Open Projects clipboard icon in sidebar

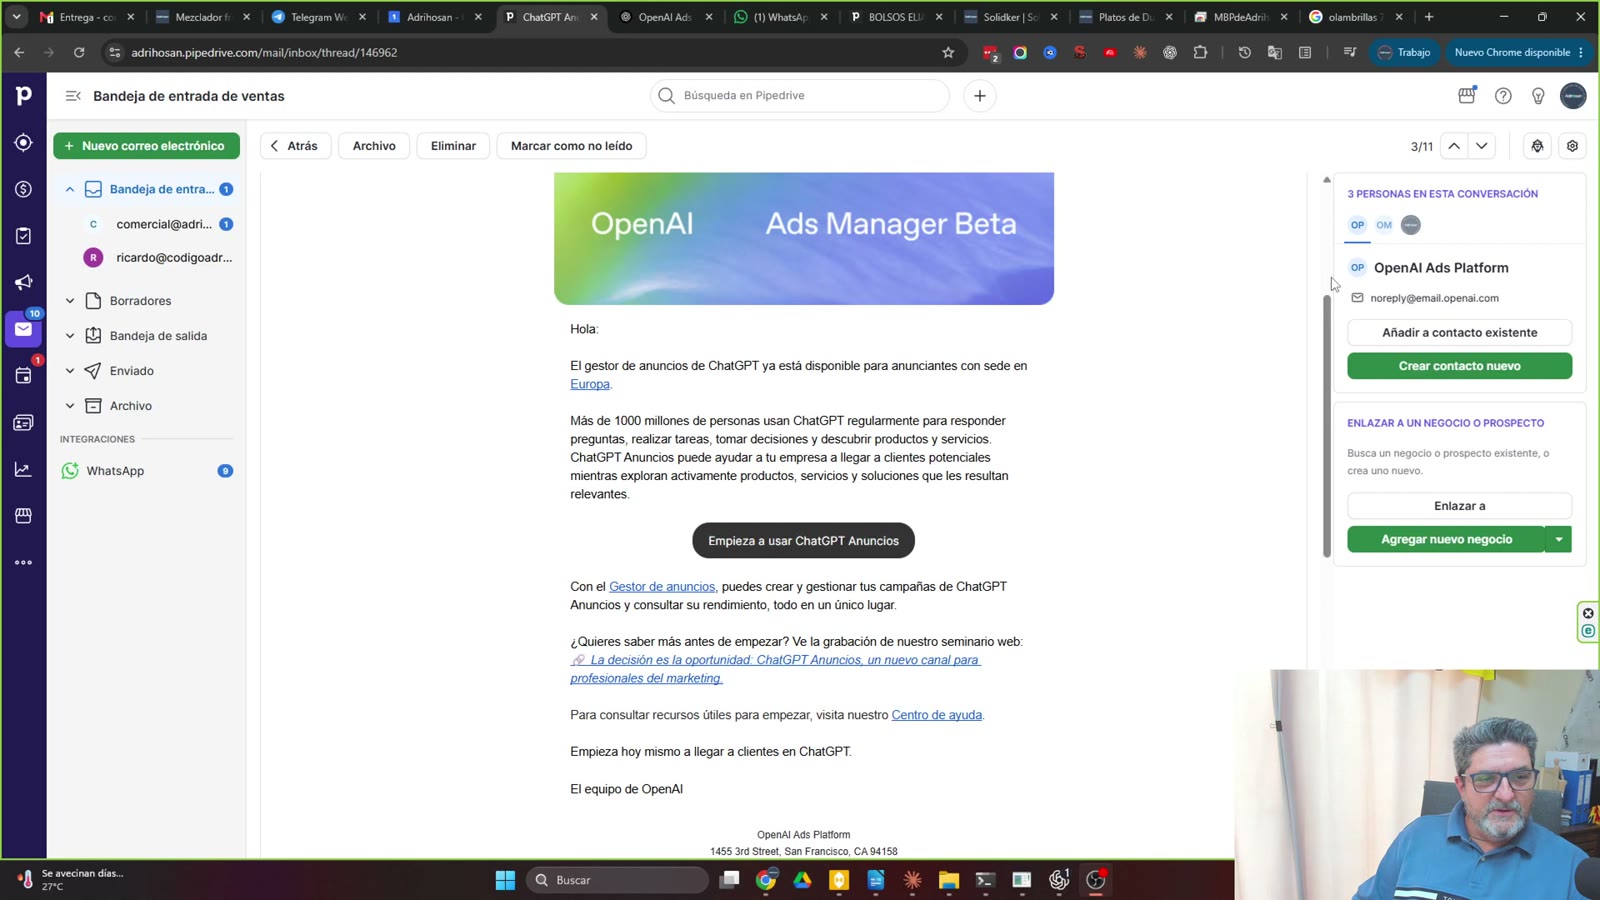pyautogui.click(x=23, y=236)
